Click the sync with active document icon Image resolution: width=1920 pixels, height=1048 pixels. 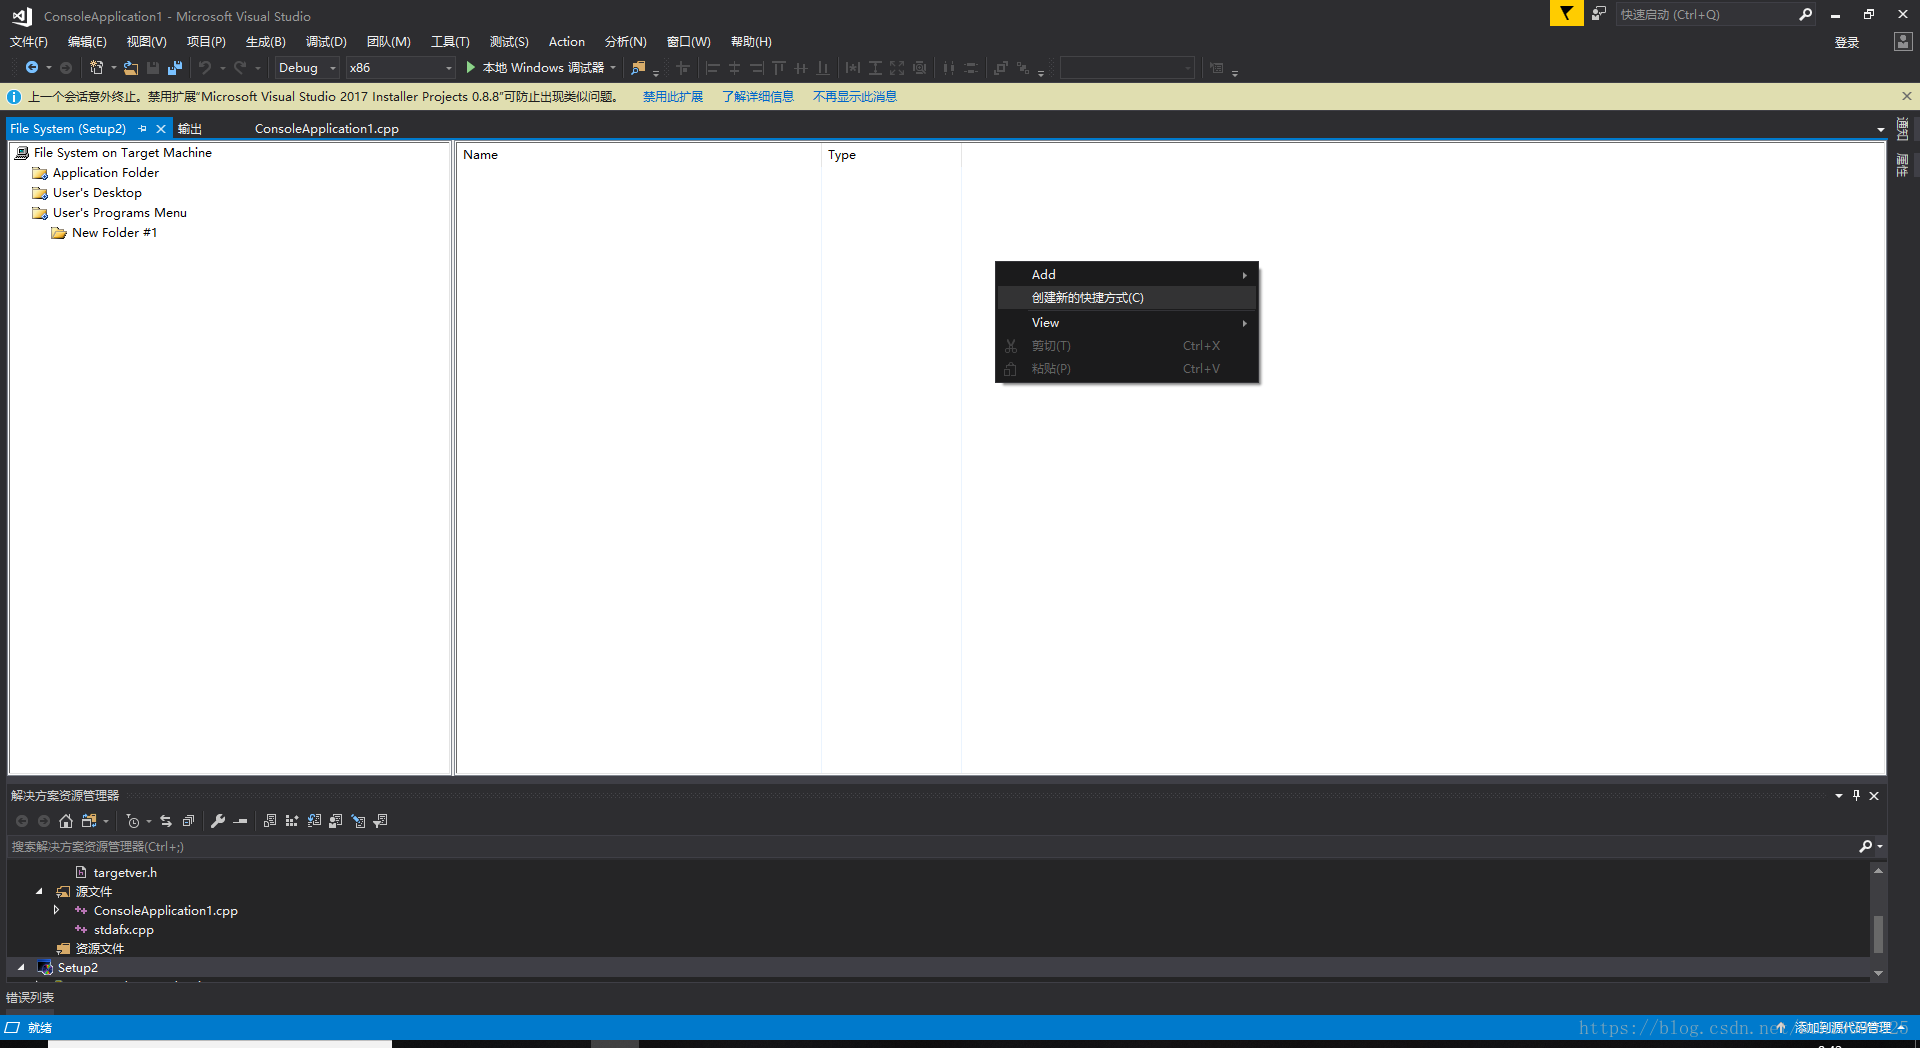point(166,821)
